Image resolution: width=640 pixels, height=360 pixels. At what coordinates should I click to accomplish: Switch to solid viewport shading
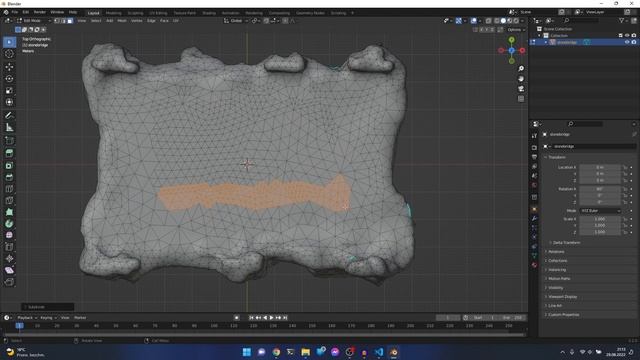503,20
